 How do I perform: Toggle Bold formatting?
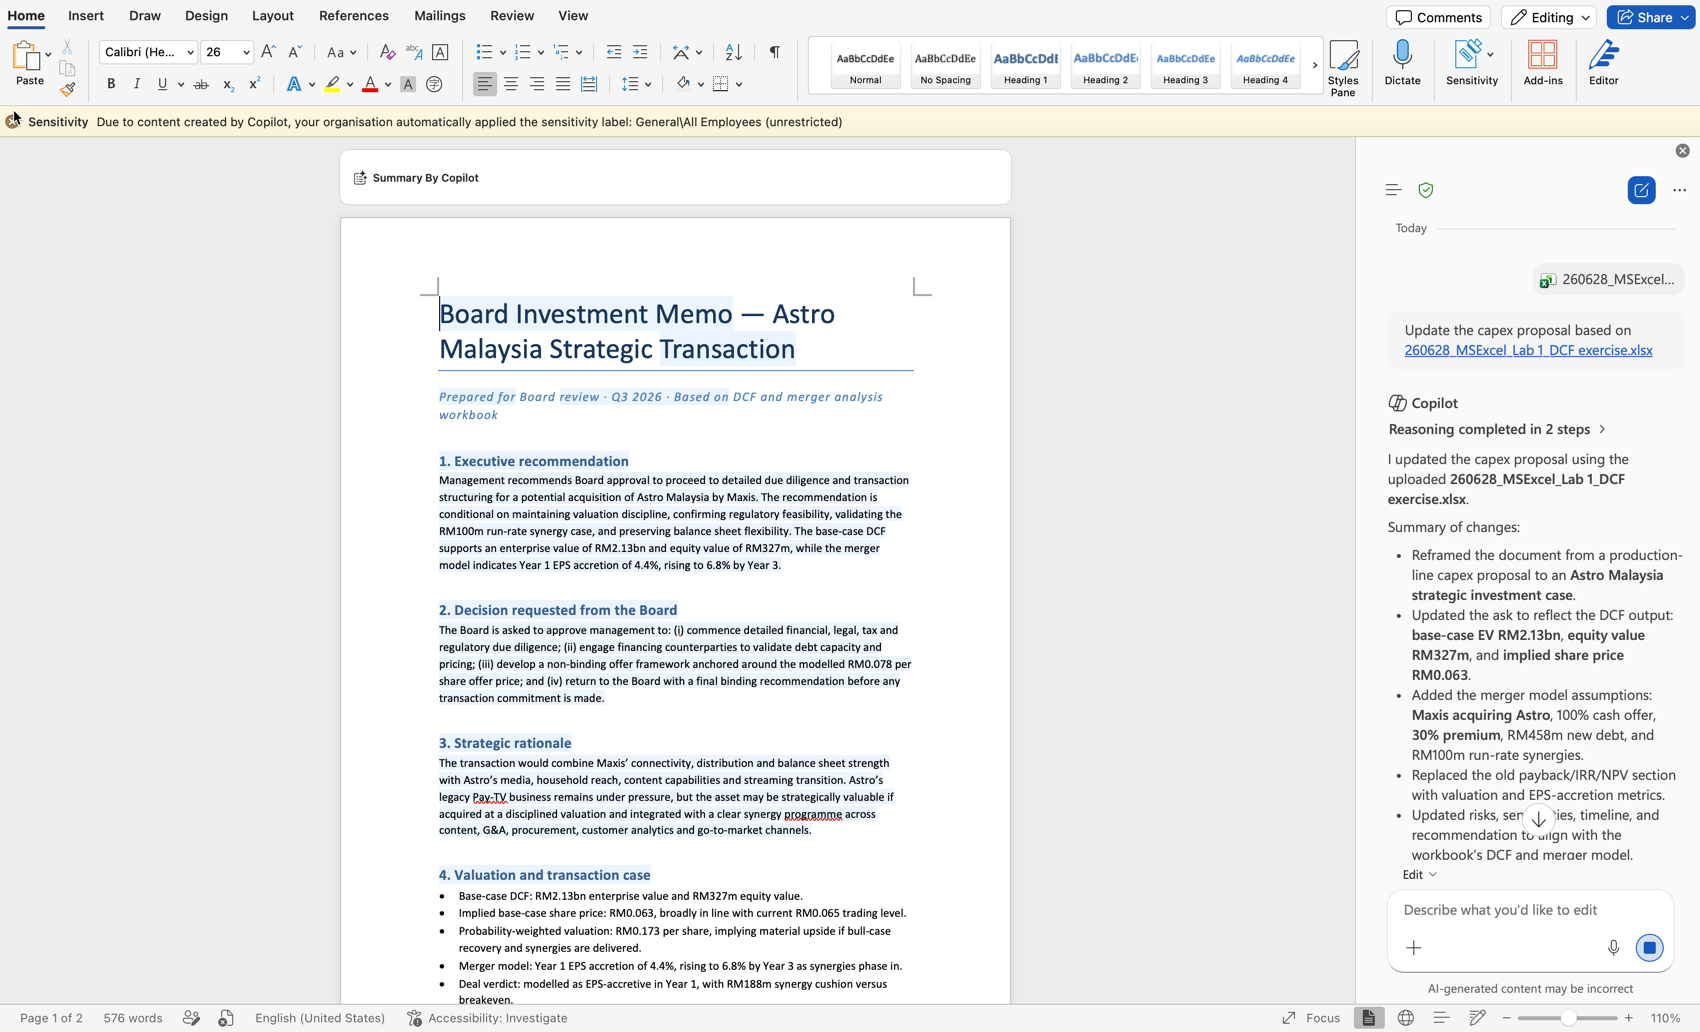point(111,84)
